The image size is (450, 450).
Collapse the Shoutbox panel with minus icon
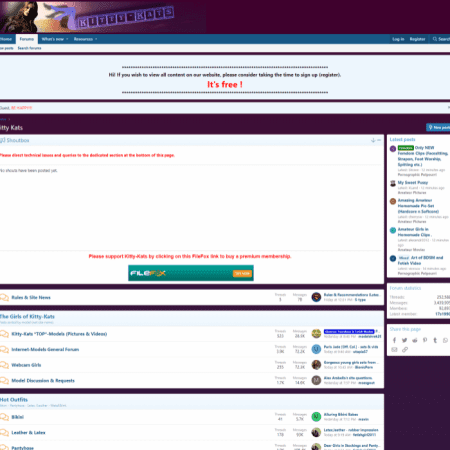(x=379, y=140)
